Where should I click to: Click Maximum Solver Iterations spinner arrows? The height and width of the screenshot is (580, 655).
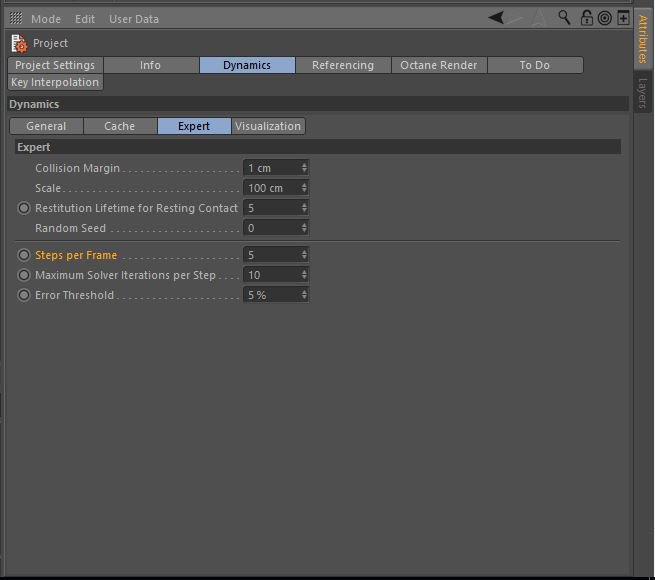click(304, 275)
